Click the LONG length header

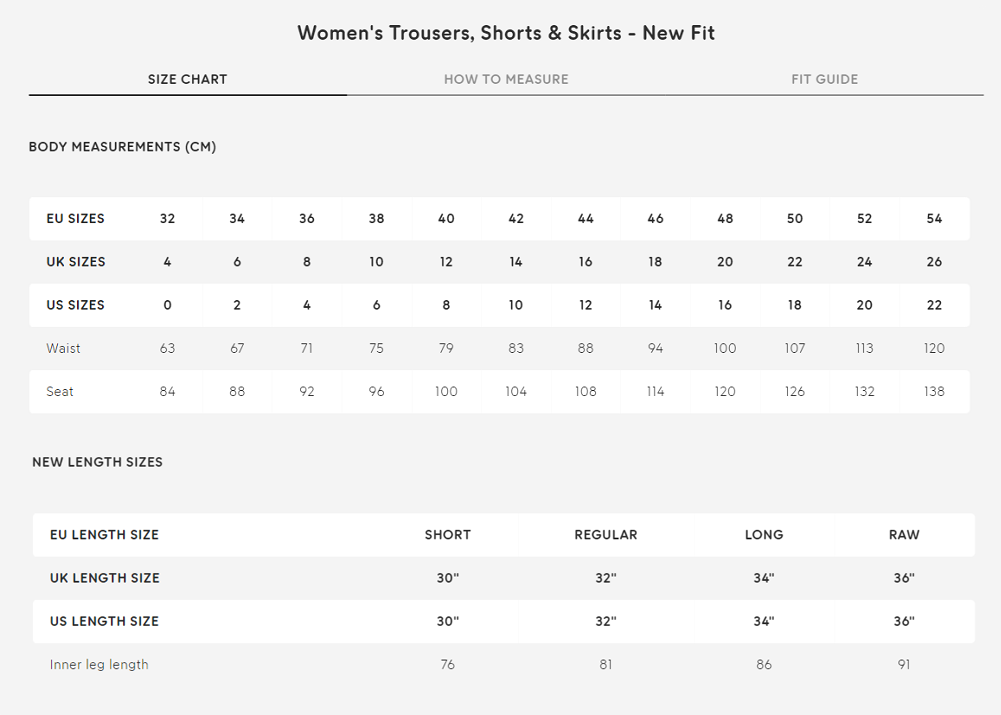764,535
